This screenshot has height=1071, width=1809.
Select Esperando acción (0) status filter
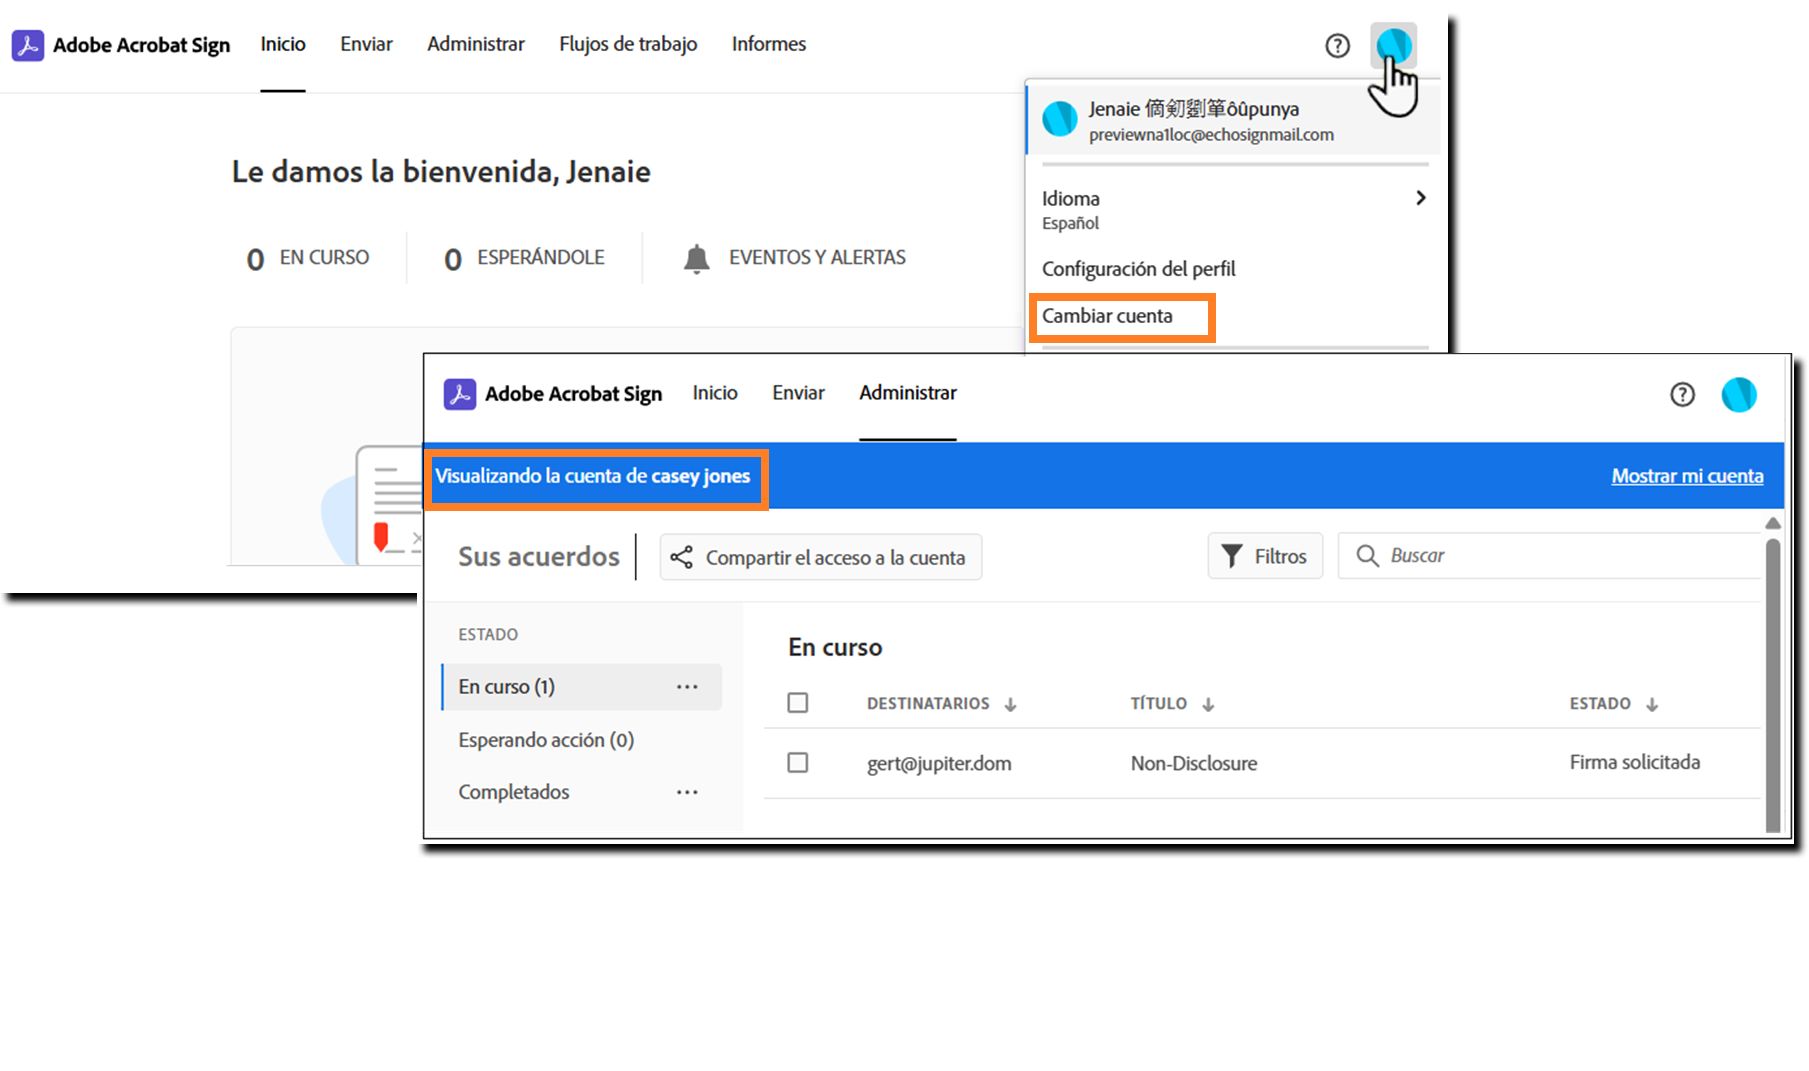click(546, 740)
